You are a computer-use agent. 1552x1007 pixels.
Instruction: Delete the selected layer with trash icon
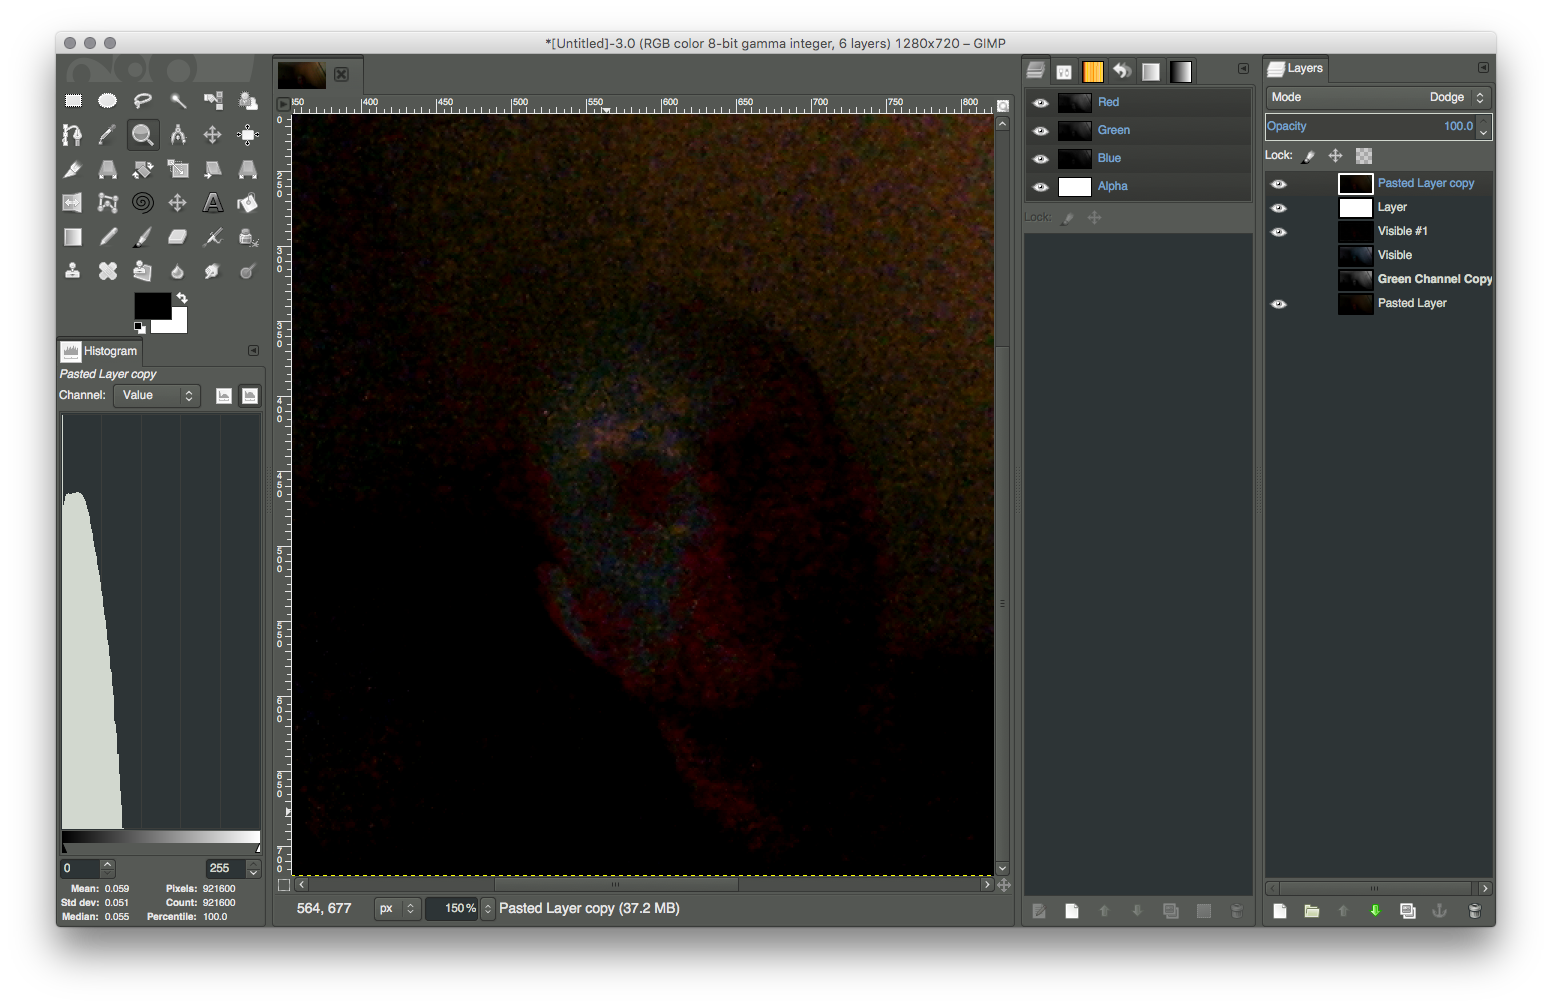[x=1474, y=911]
